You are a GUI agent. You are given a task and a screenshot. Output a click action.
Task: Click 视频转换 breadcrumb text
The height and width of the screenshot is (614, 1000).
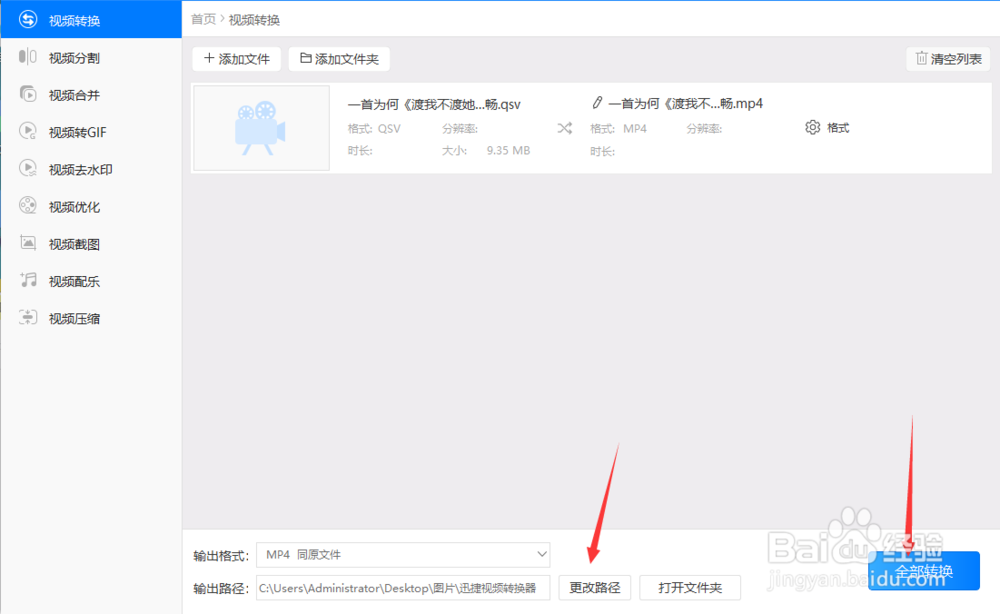(x=254, y=20)
